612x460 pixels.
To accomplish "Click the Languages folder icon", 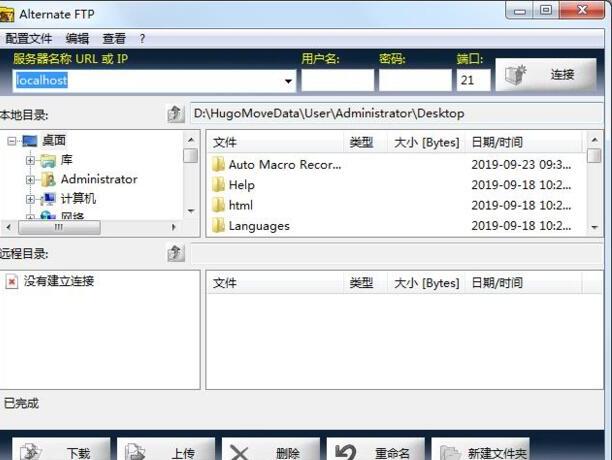I will 219,225.
